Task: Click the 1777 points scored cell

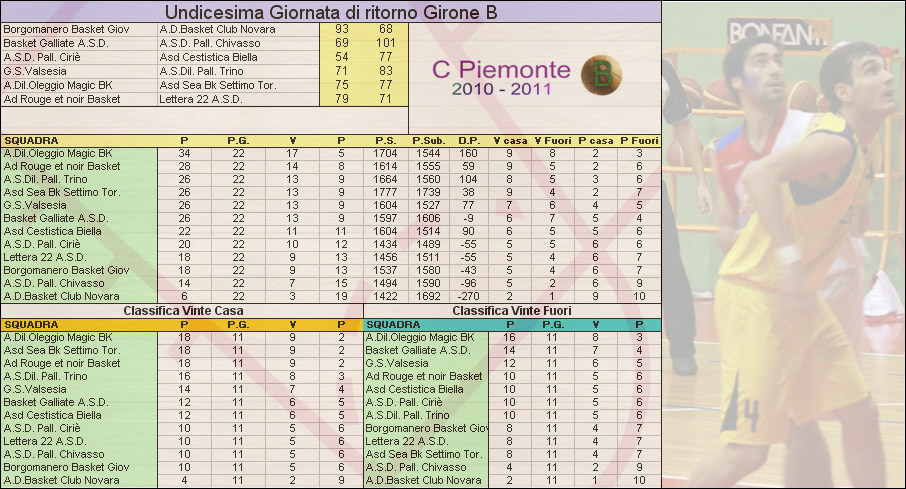Action: 385,192
